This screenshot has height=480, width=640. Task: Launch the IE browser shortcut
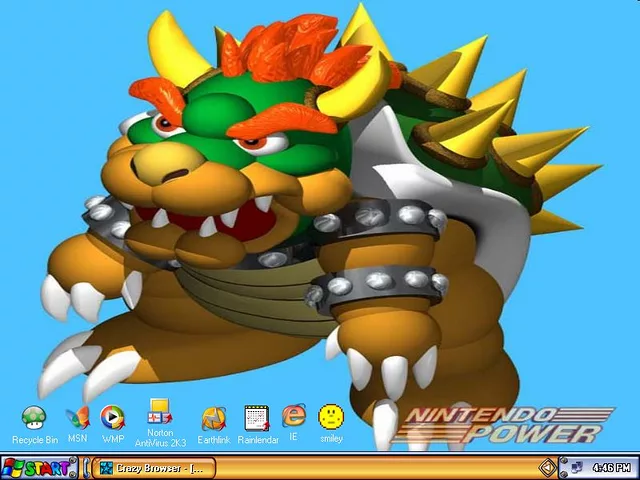click(293, 416)
